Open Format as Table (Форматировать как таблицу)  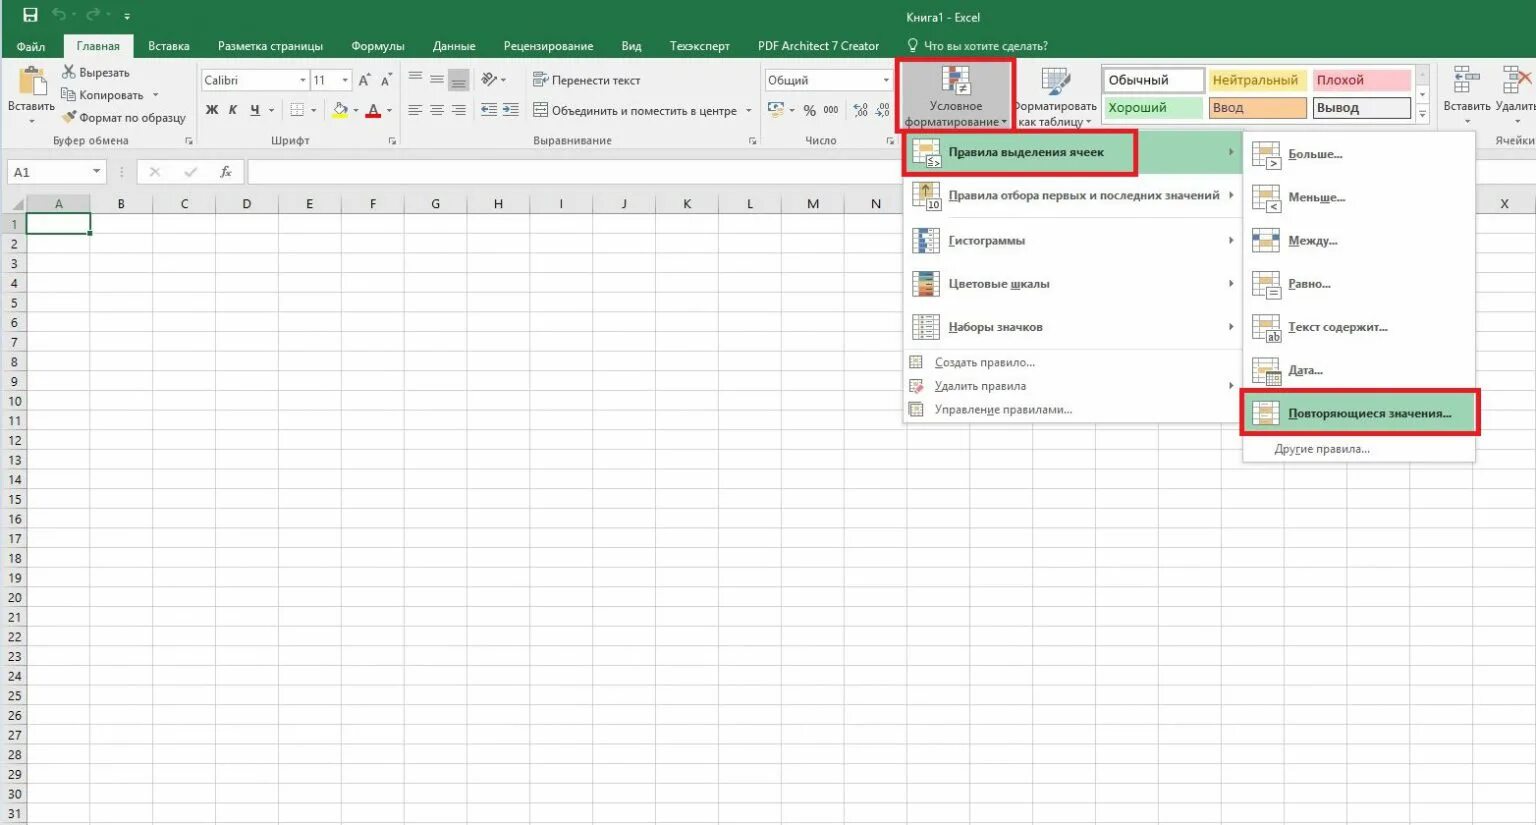1055,97
